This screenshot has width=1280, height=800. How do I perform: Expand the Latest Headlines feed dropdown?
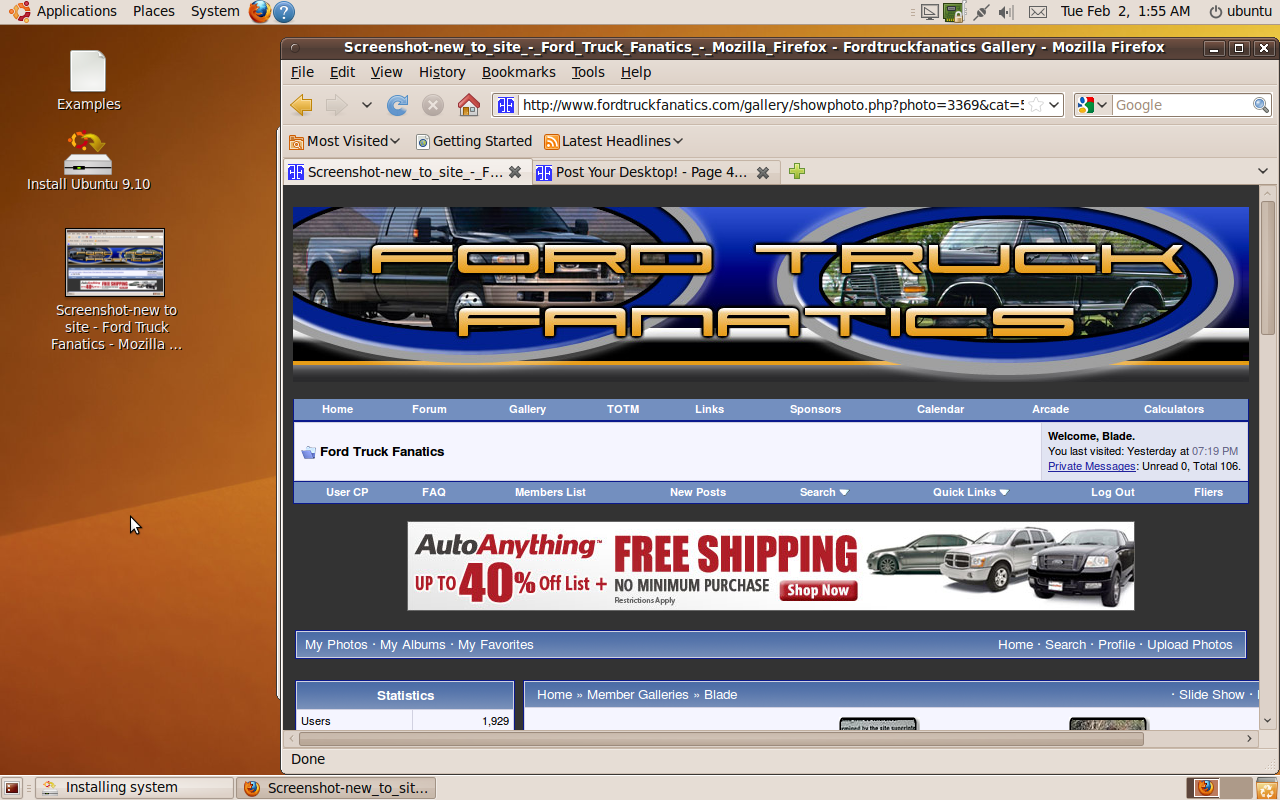614,141
